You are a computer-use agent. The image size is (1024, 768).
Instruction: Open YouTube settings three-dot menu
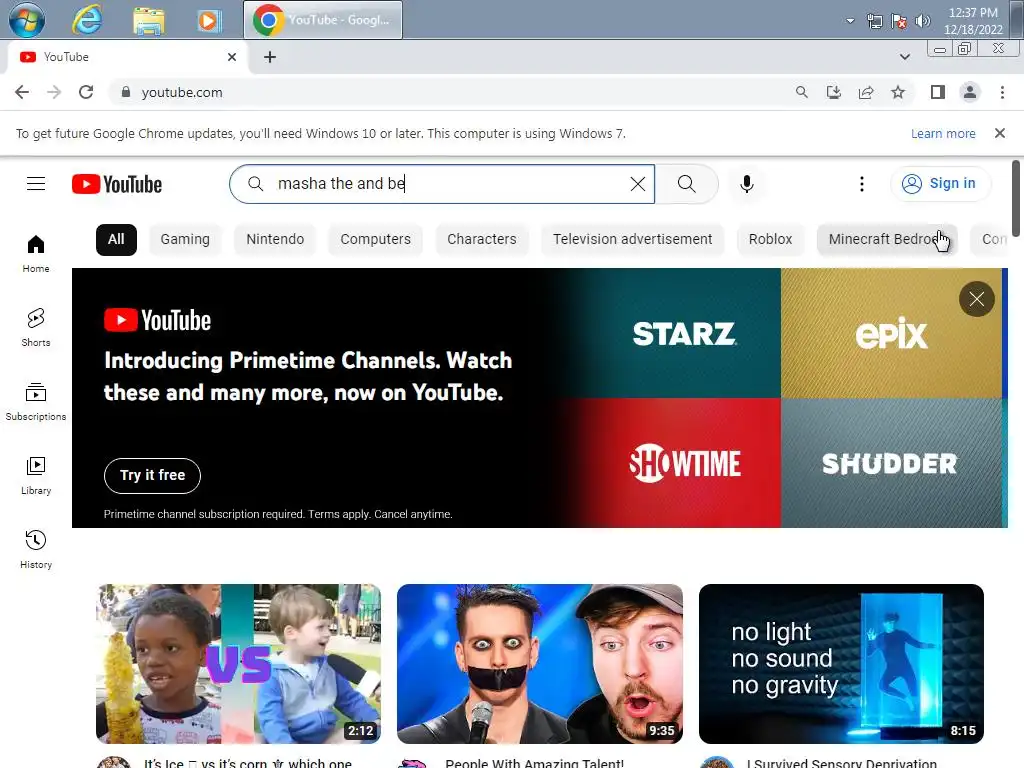861,184
